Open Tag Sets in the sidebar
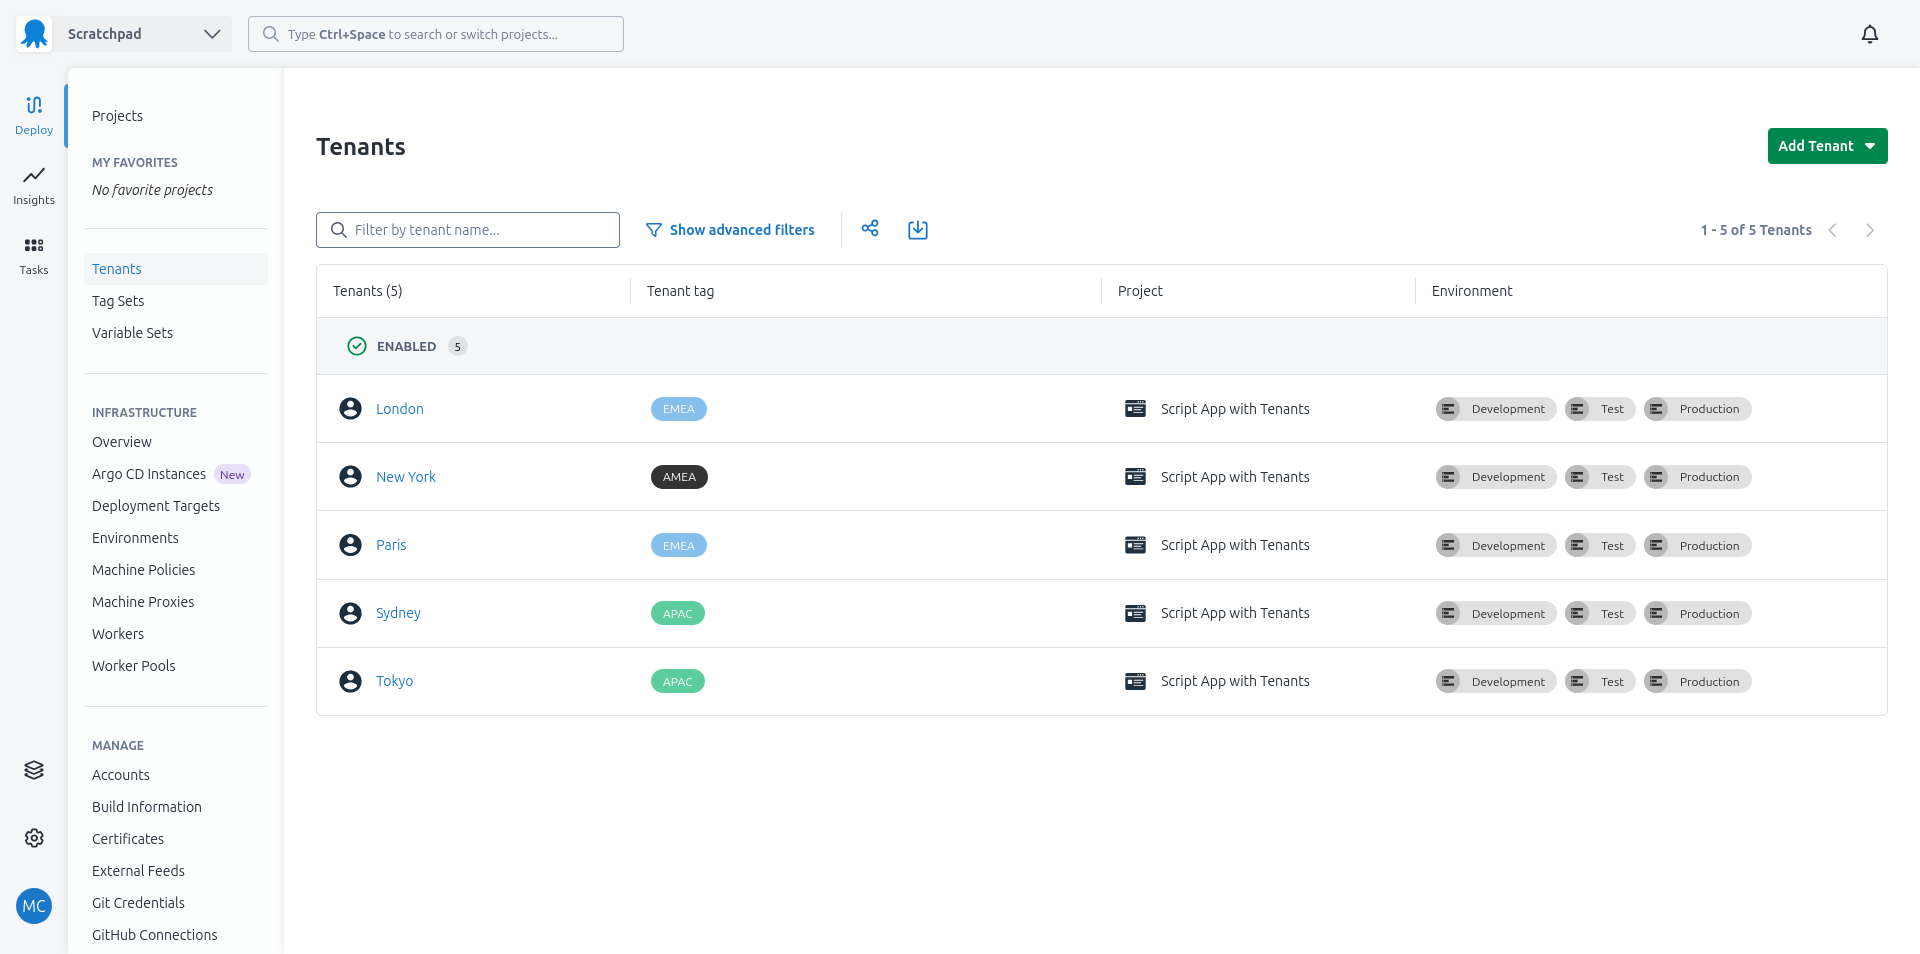The height and width of the screenshot is (954, 1920). [118, 301]
